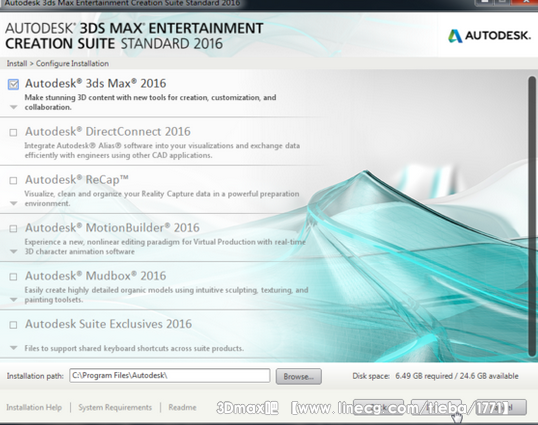This screenshot has height=425, width=538.
Task: Click the Autodesk Suite Exclusives 2016 title
Action: (x=108, y=324)
